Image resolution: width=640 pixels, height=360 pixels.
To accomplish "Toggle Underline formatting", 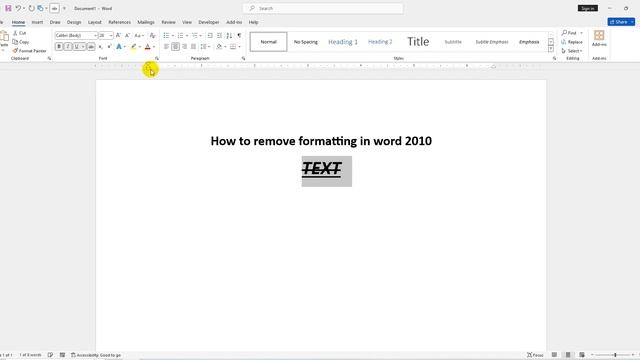I will tap(76, 47).
